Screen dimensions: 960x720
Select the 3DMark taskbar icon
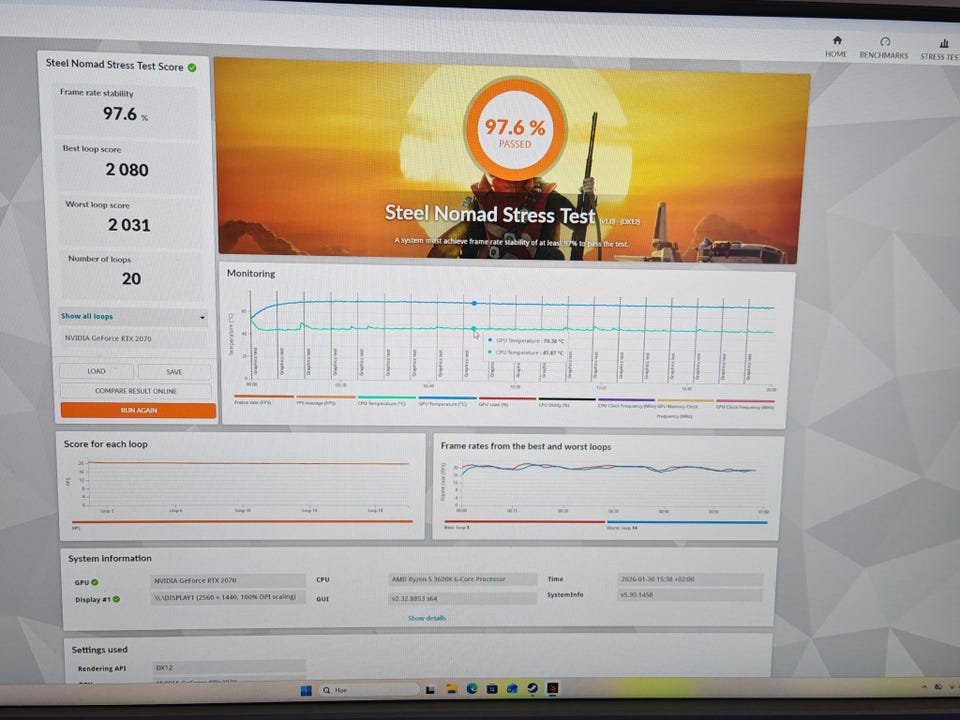tap(552, 688)
